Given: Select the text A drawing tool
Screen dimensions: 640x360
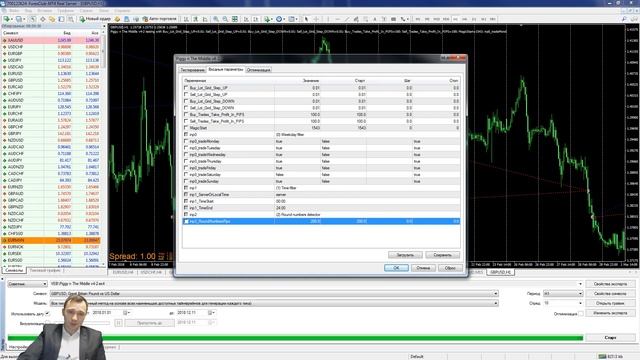Looking at the screenshot, I should pos(375,19).
